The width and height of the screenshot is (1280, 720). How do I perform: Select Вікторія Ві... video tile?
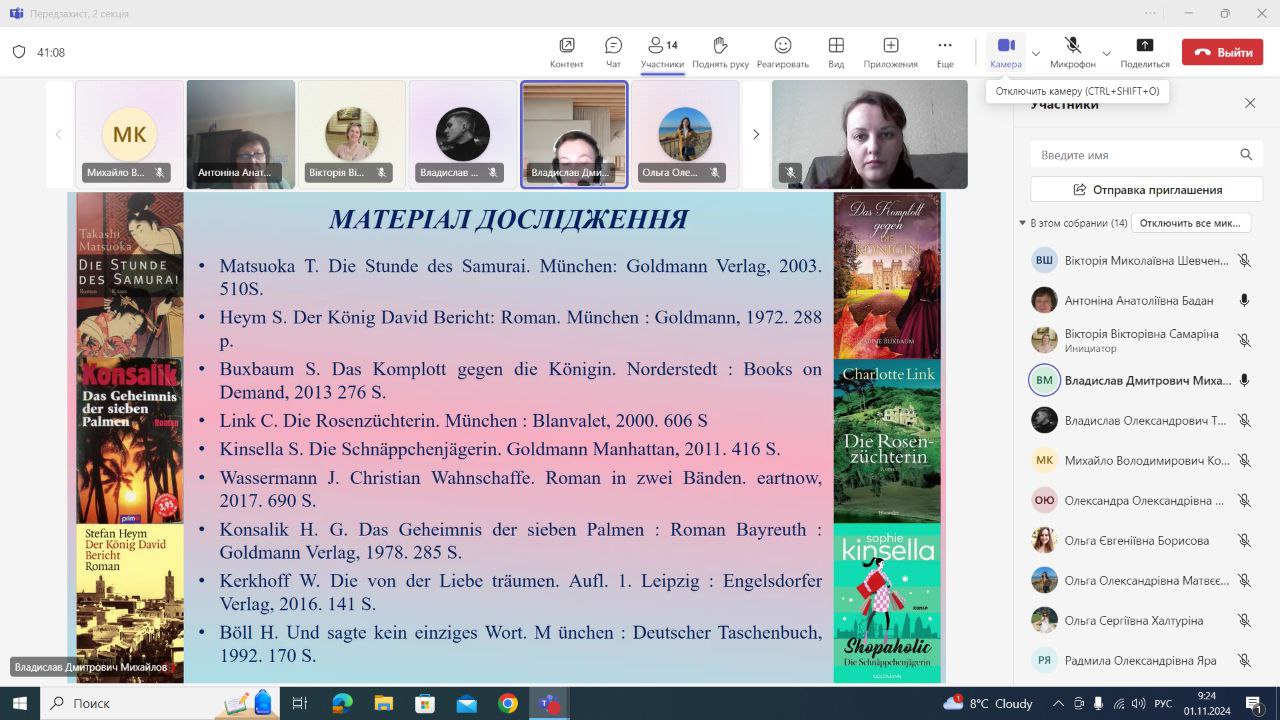352,134
